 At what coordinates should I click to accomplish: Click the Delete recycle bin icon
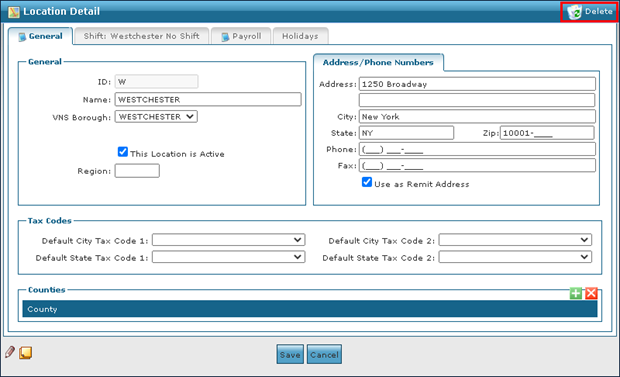574,12
